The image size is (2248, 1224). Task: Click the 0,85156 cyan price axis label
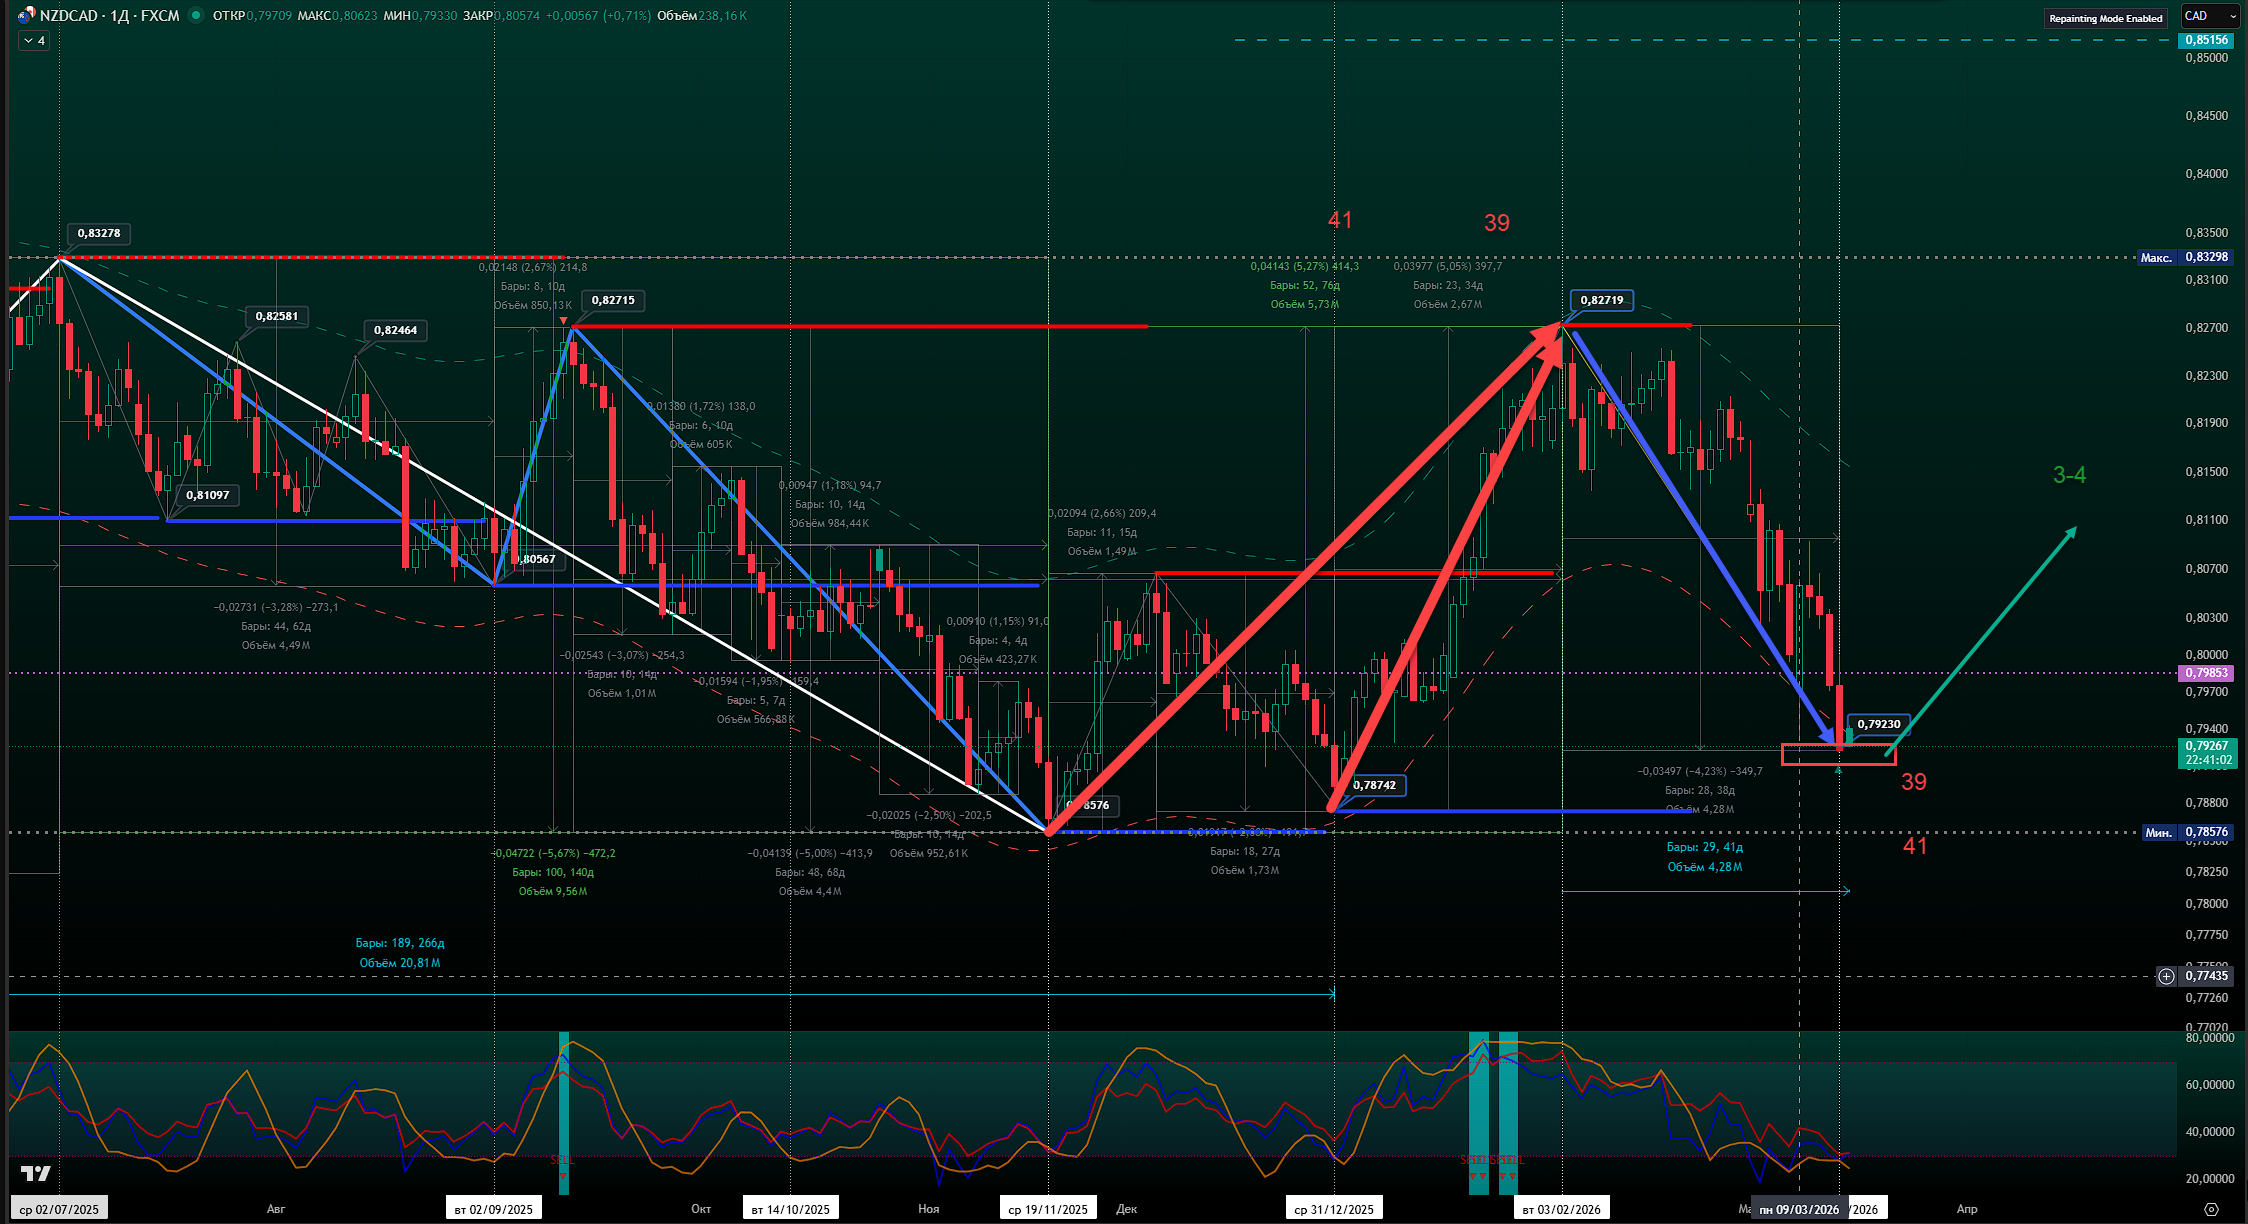click(2205, 40)
